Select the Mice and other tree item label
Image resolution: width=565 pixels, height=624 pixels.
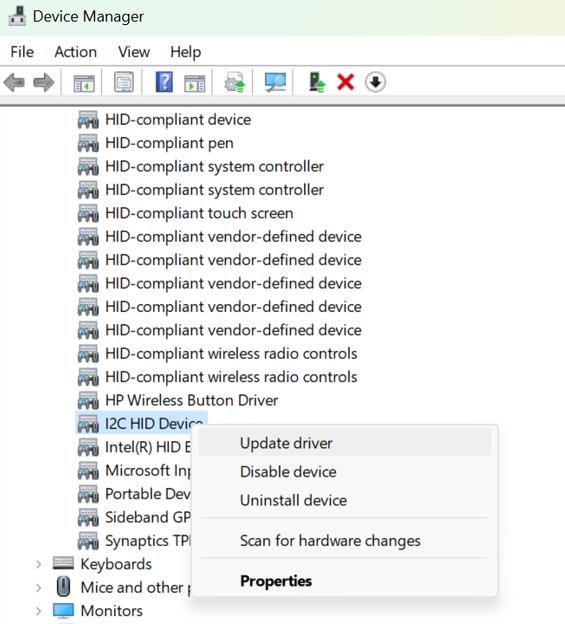coord(135,587)
